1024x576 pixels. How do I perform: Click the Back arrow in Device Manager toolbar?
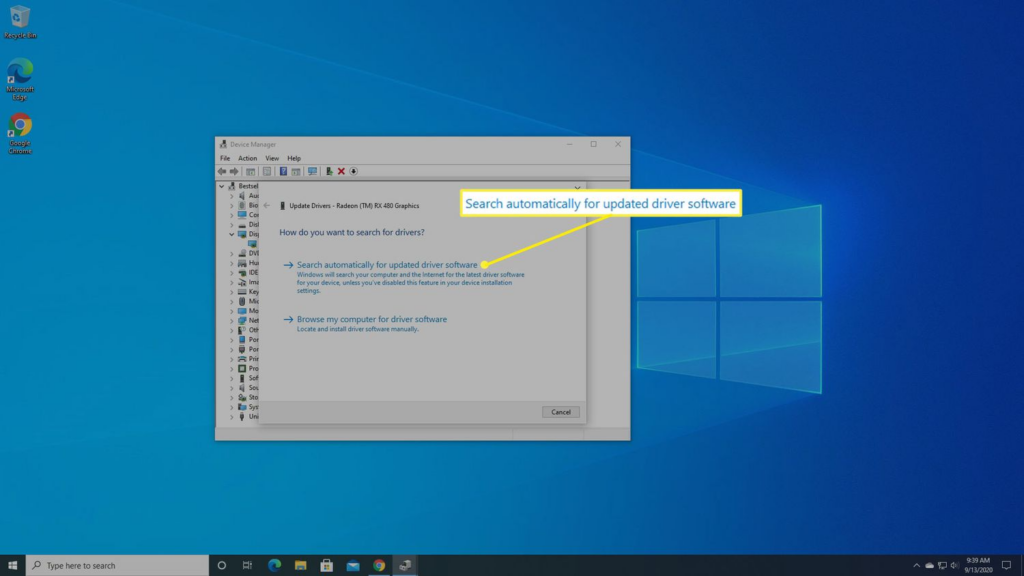tap(222, 171)
